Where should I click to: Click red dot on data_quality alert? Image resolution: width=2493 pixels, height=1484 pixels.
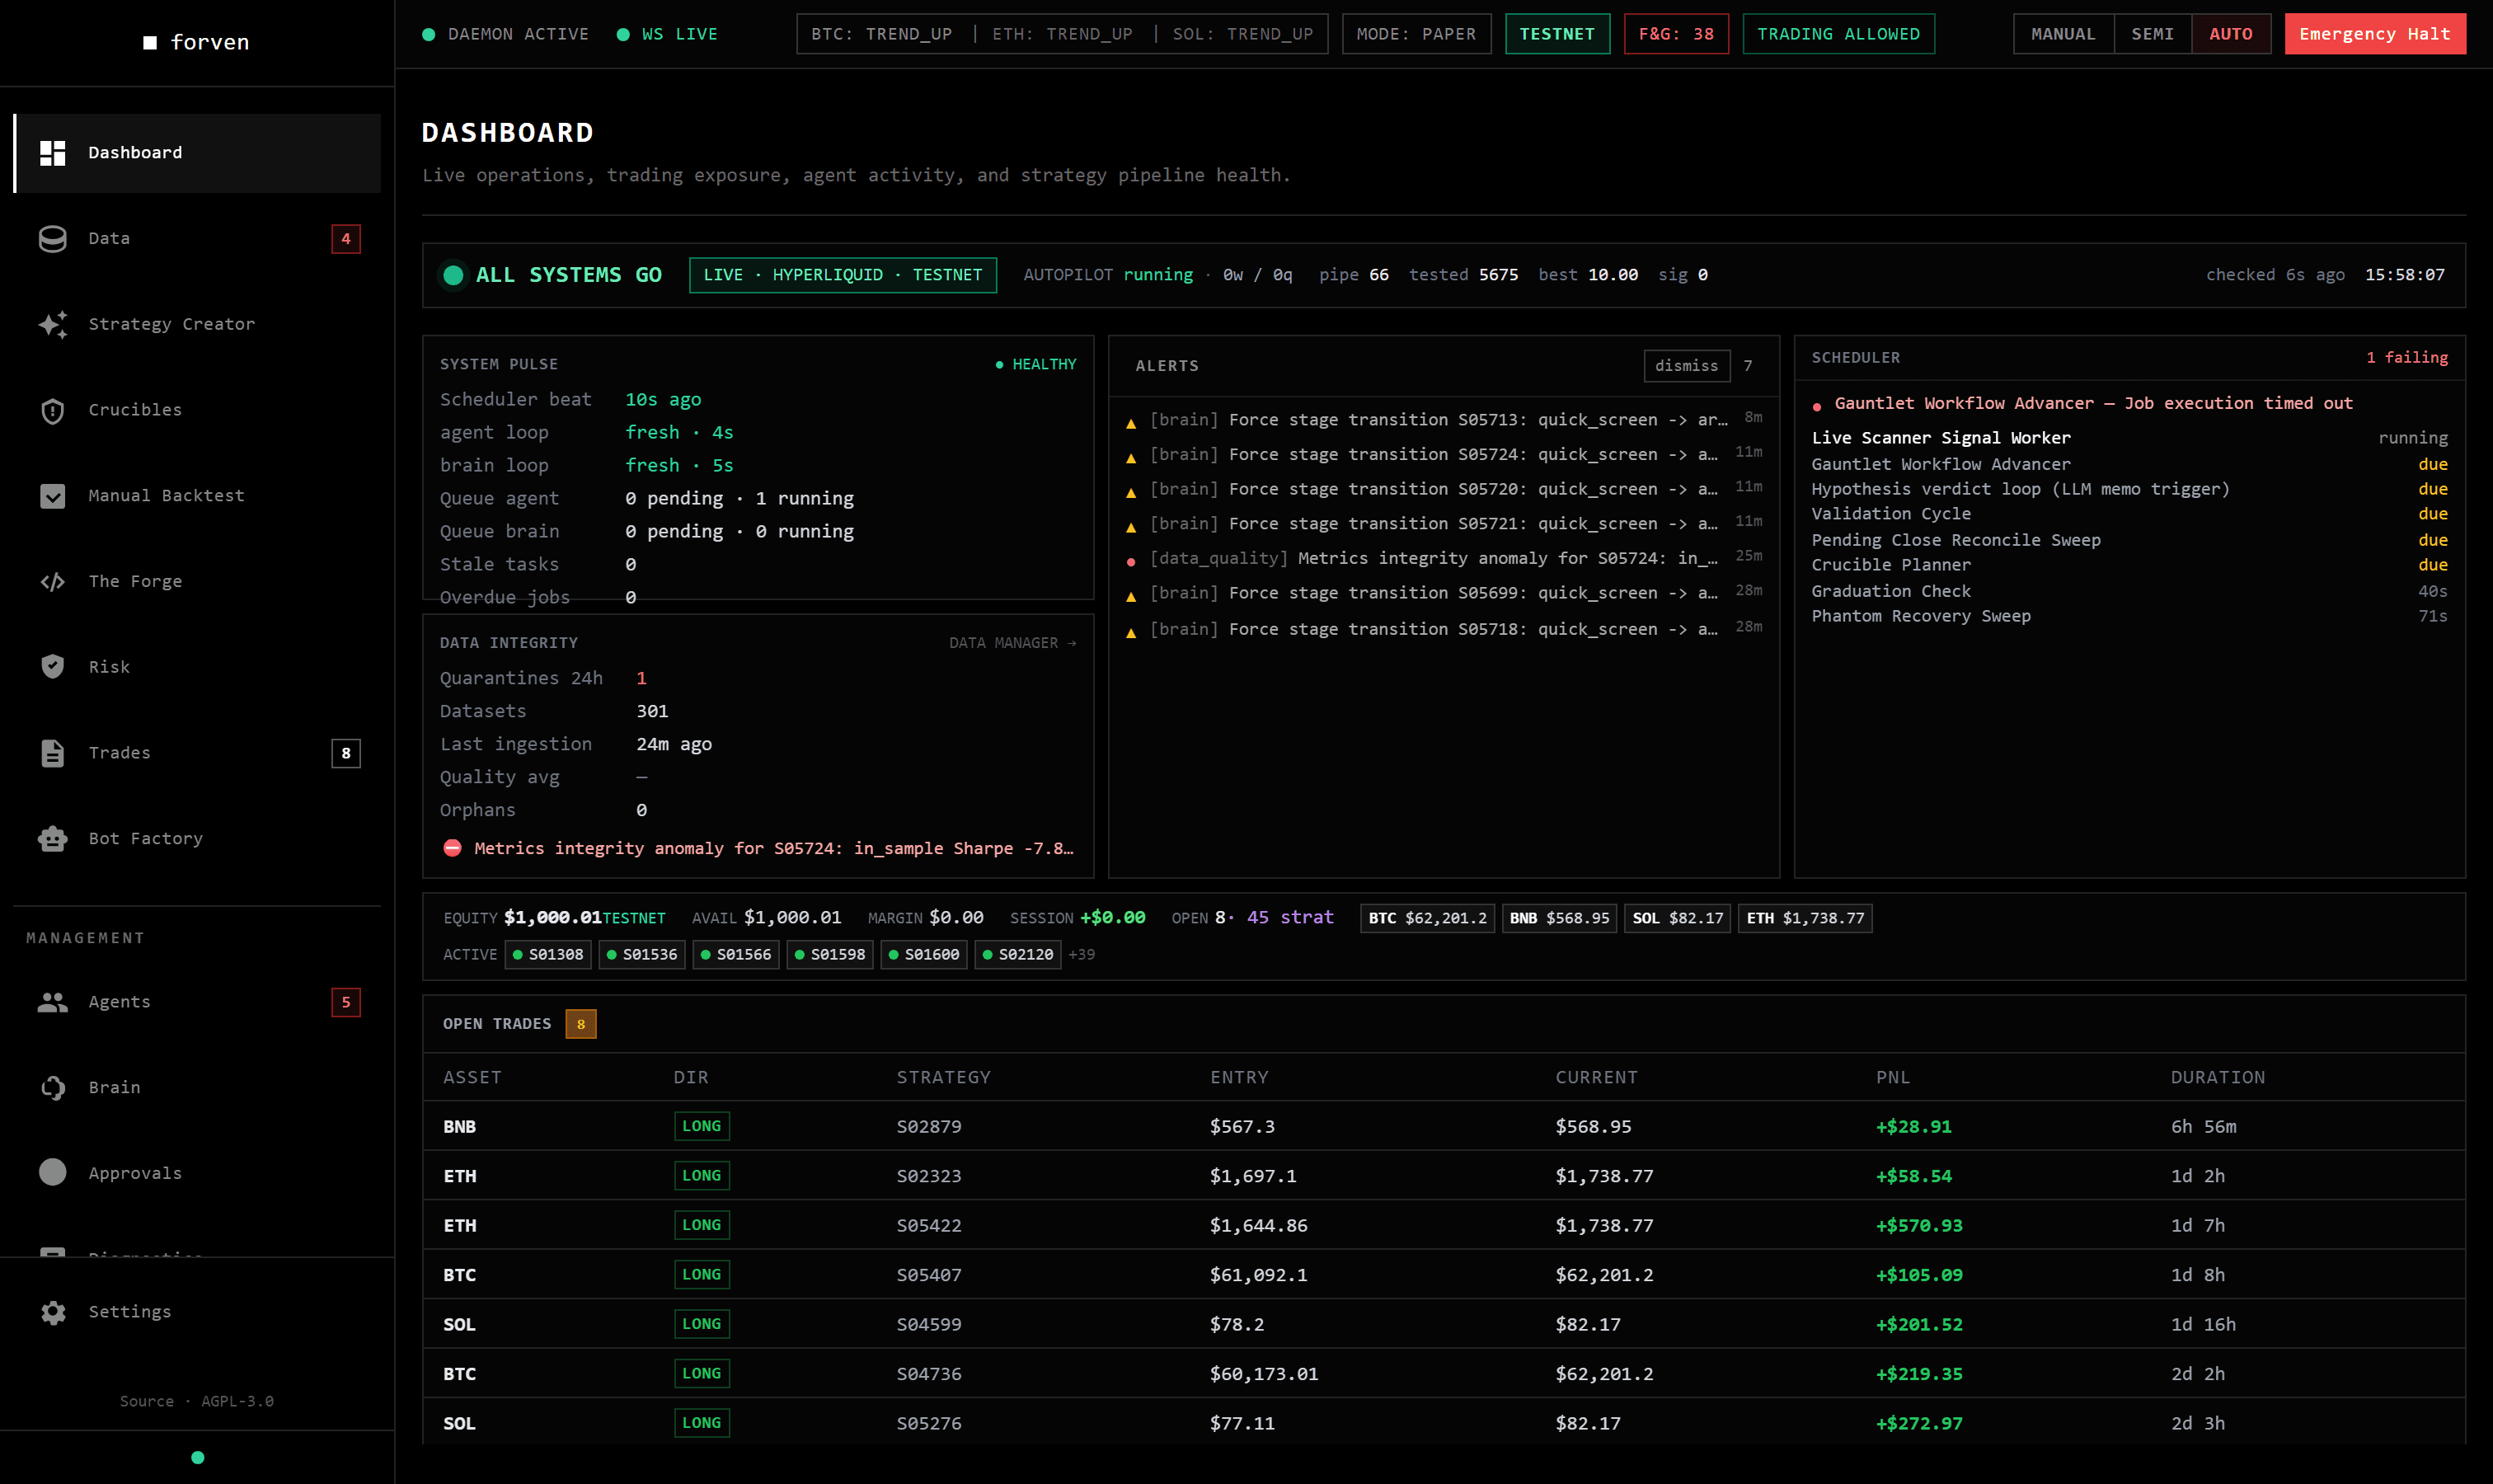[x=1131, y=561]
